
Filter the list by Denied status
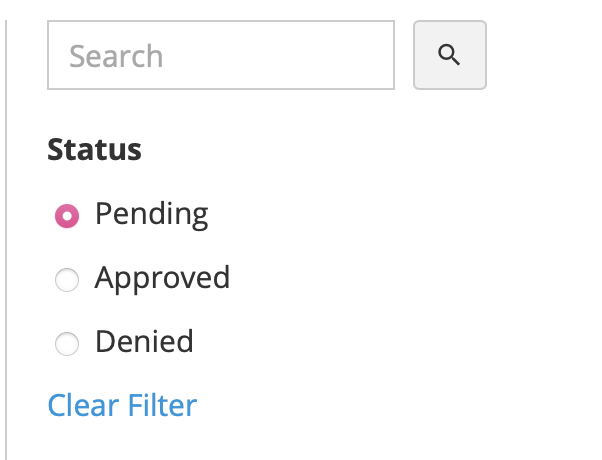67,345
